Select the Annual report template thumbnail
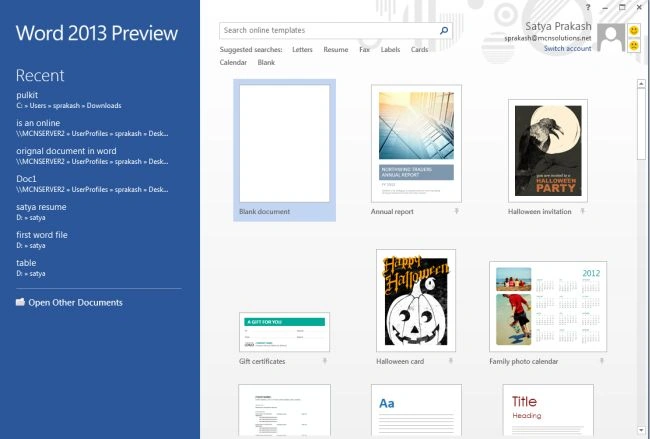The image size is (650, 439). click(x=416, y=143)
